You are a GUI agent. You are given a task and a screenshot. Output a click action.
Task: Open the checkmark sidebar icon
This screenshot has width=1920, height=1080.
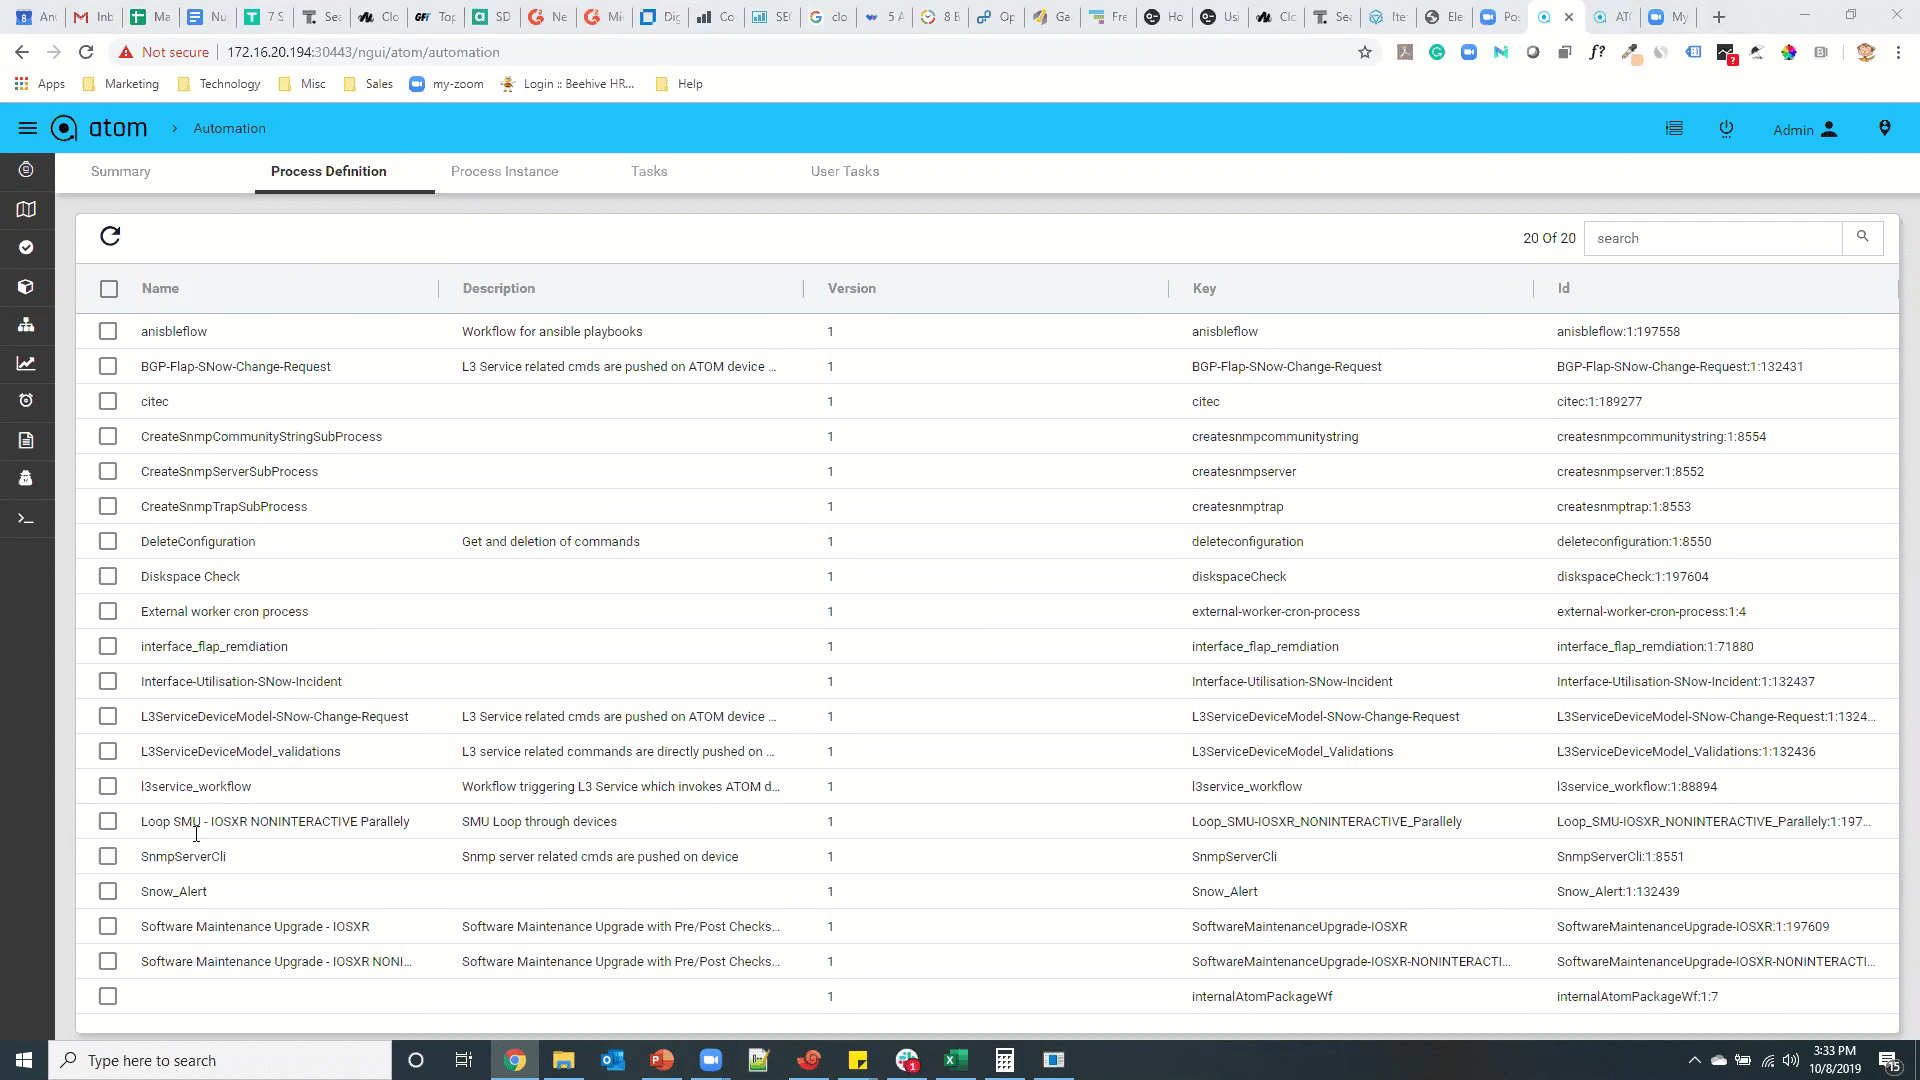click(x=27, y=247)
